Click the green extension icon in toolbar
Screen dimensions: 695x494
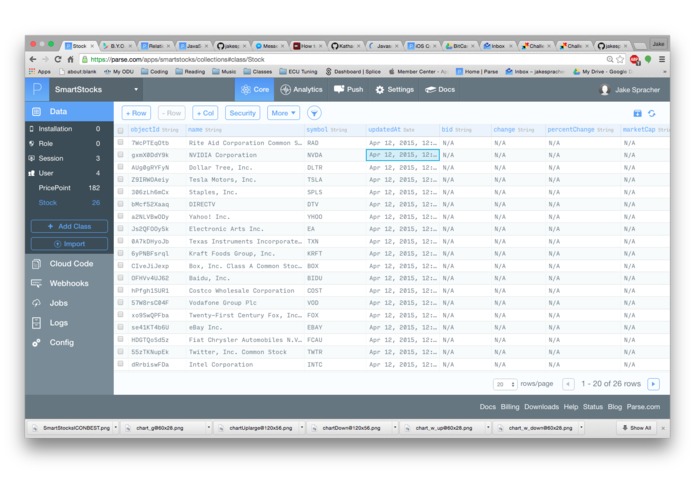[x=648, y=59]
